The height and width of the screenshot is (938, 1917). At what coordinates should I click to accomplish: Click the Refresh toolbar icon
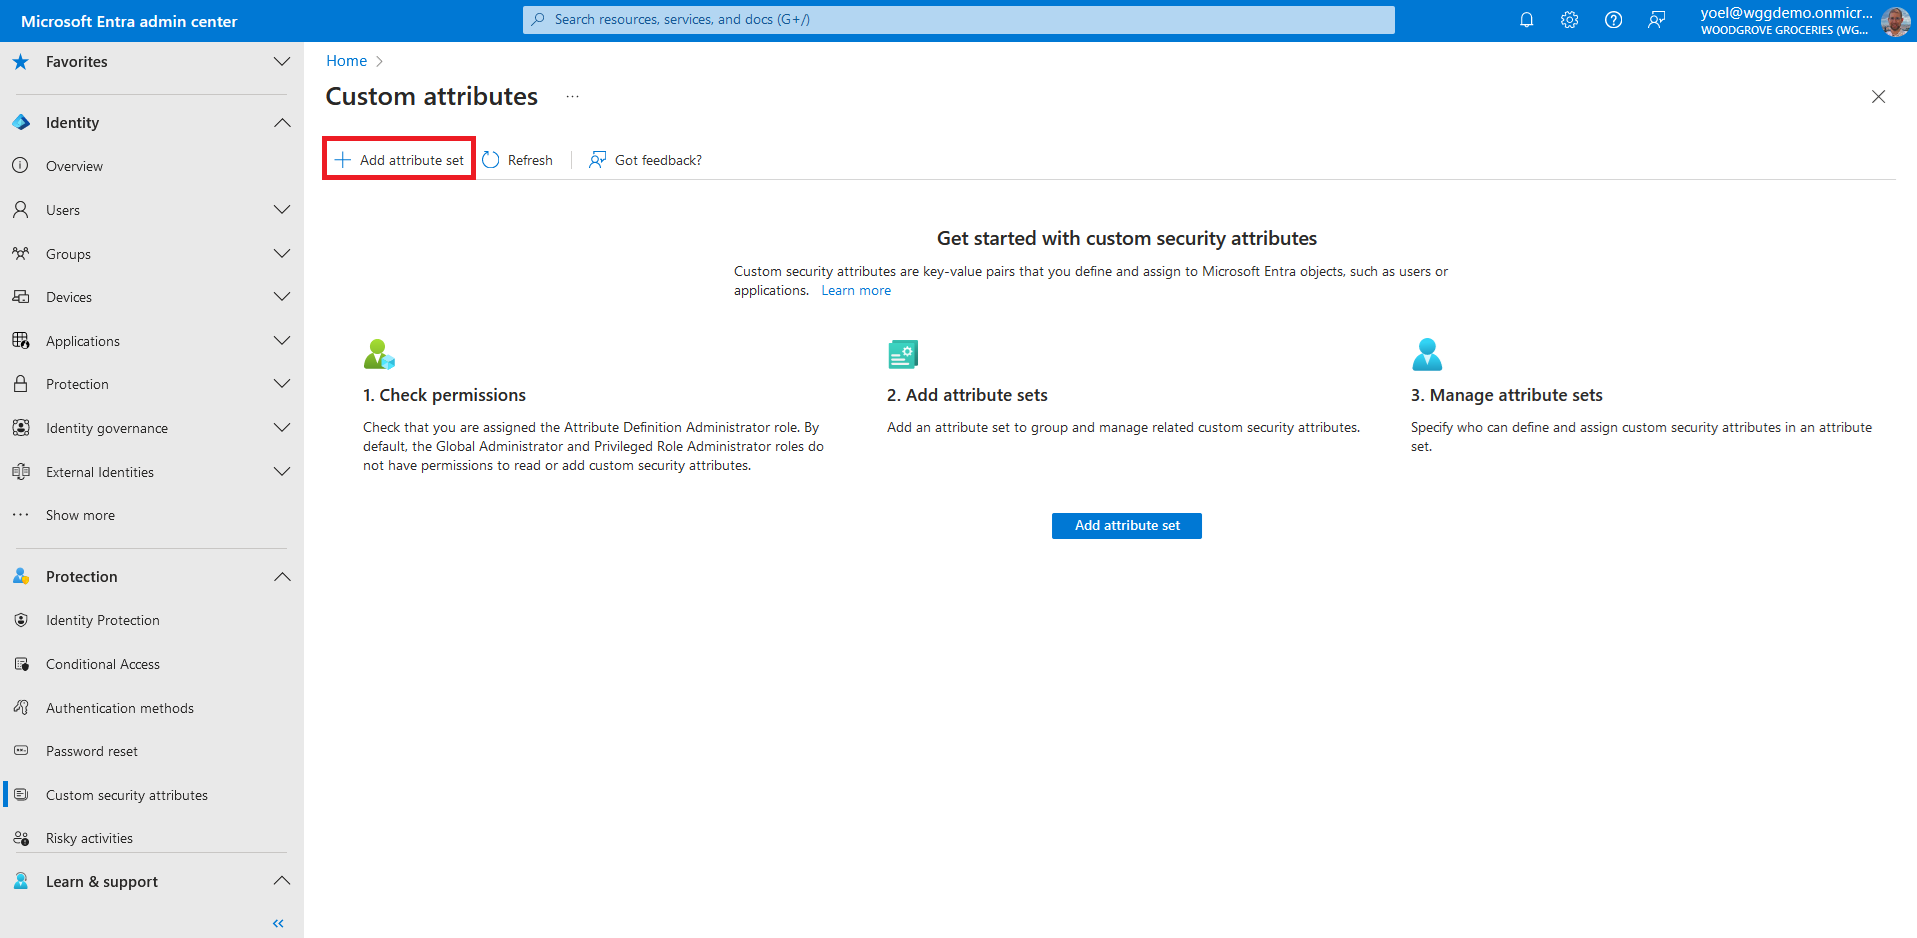tap(491, 160)
